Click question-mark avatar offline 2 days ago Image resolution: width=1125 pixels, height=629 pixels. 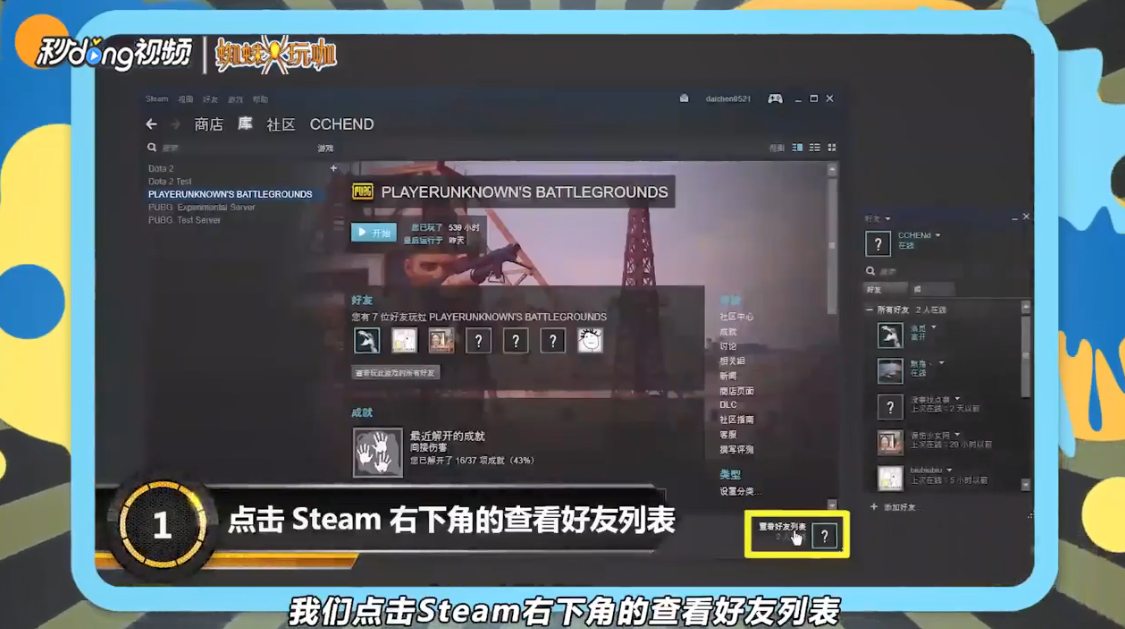(890, 407)
